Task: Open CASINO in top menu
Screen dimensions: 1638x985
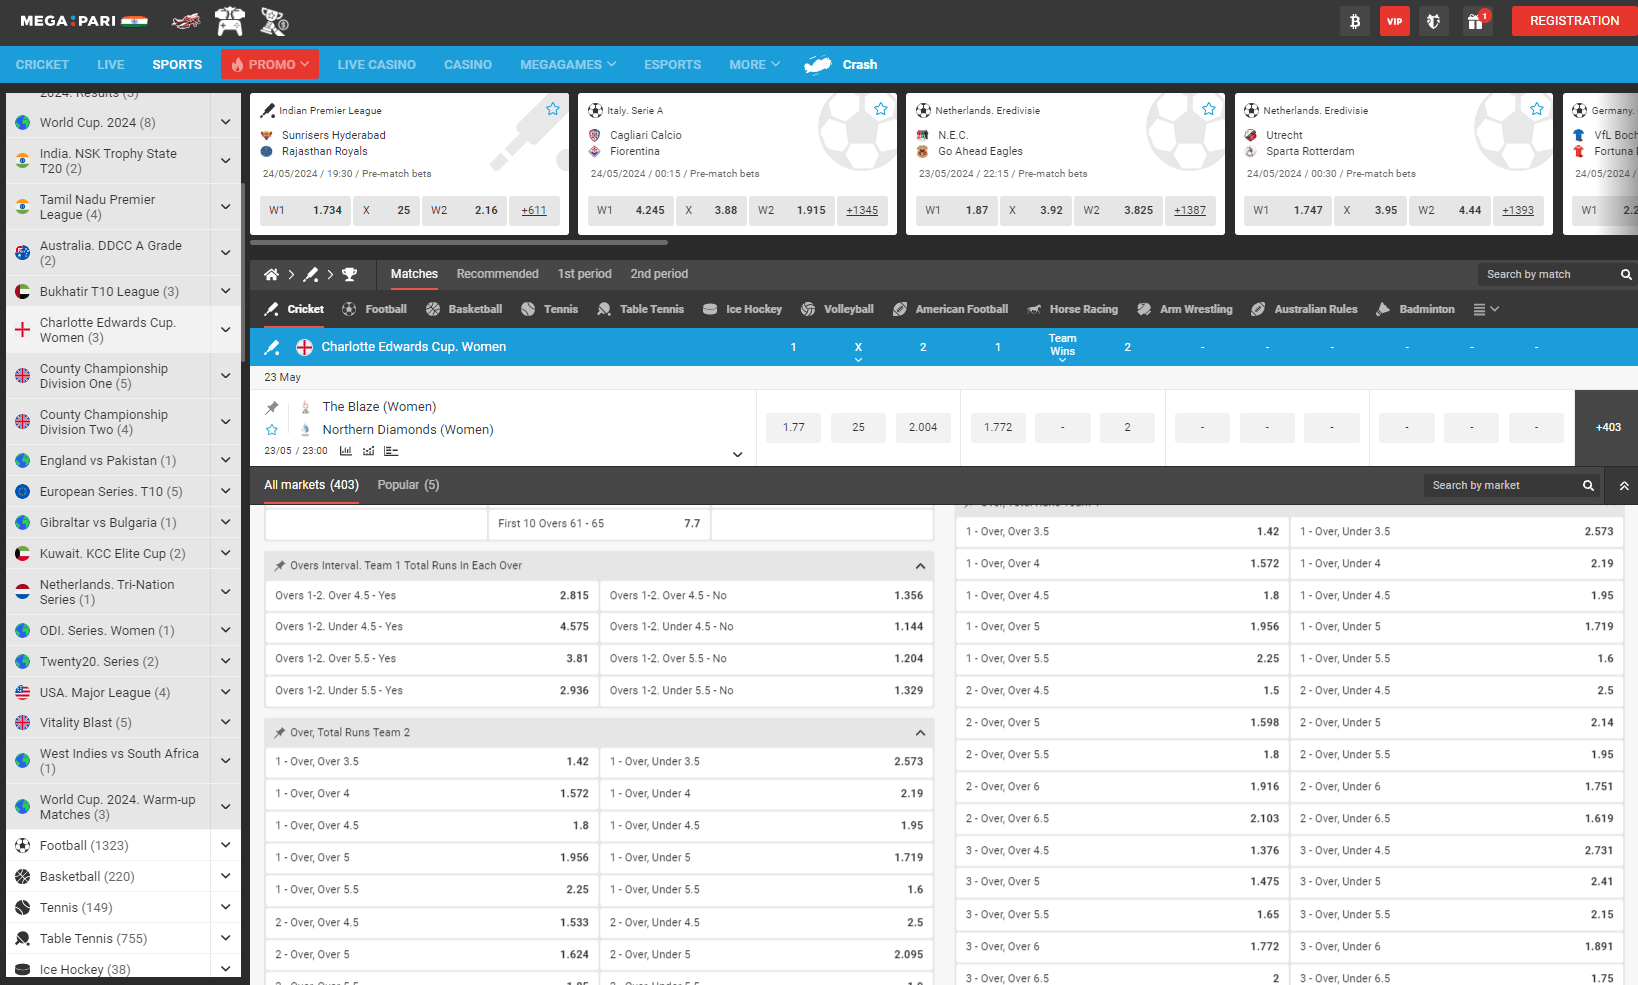Action: 468,64
